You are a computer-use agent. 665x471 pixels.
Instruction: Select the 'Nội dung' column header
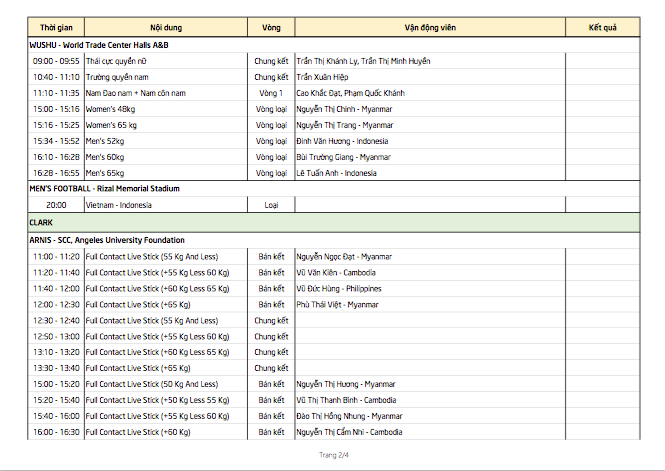pos(165,28)
